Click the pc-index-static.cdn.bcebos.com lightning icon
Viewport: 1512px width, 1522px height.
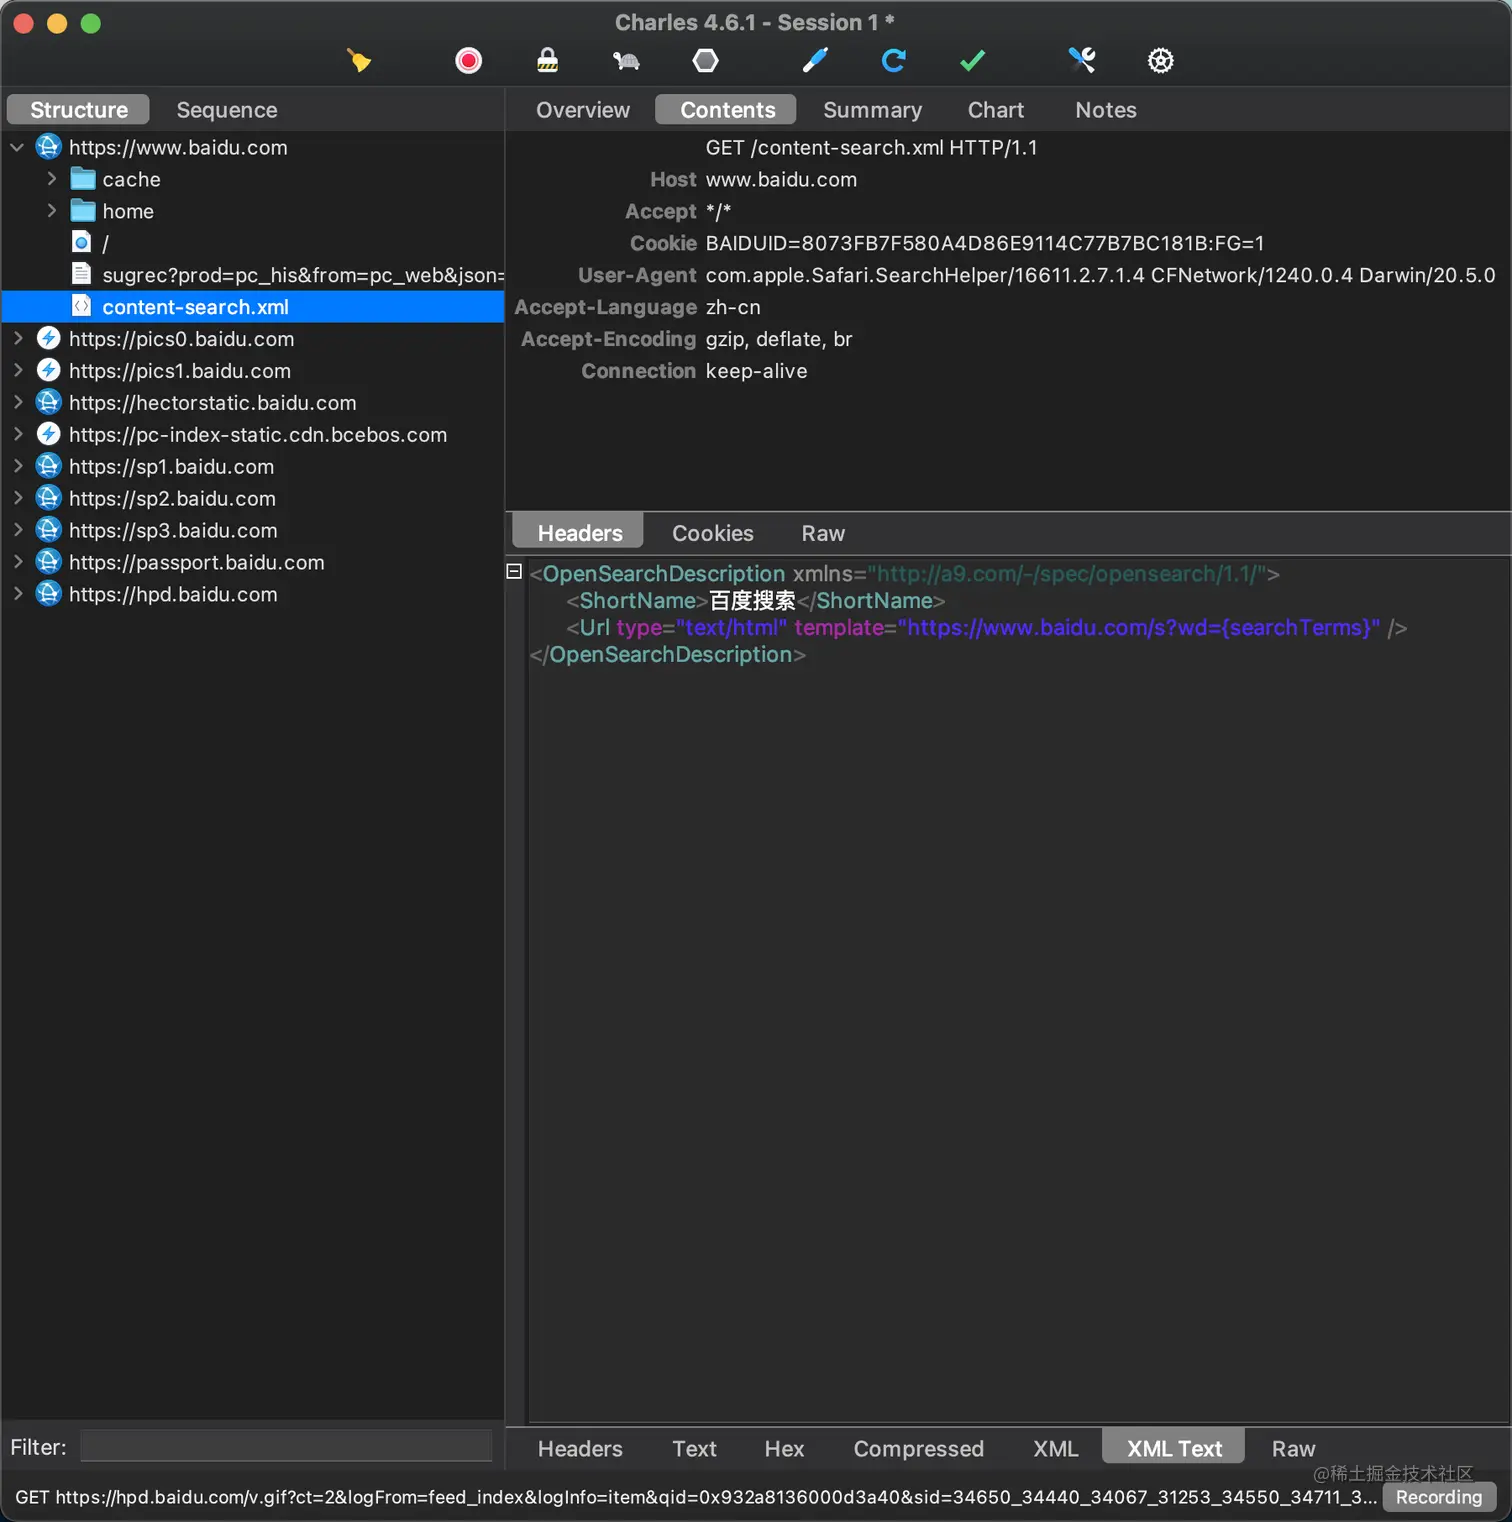[49, 435]
